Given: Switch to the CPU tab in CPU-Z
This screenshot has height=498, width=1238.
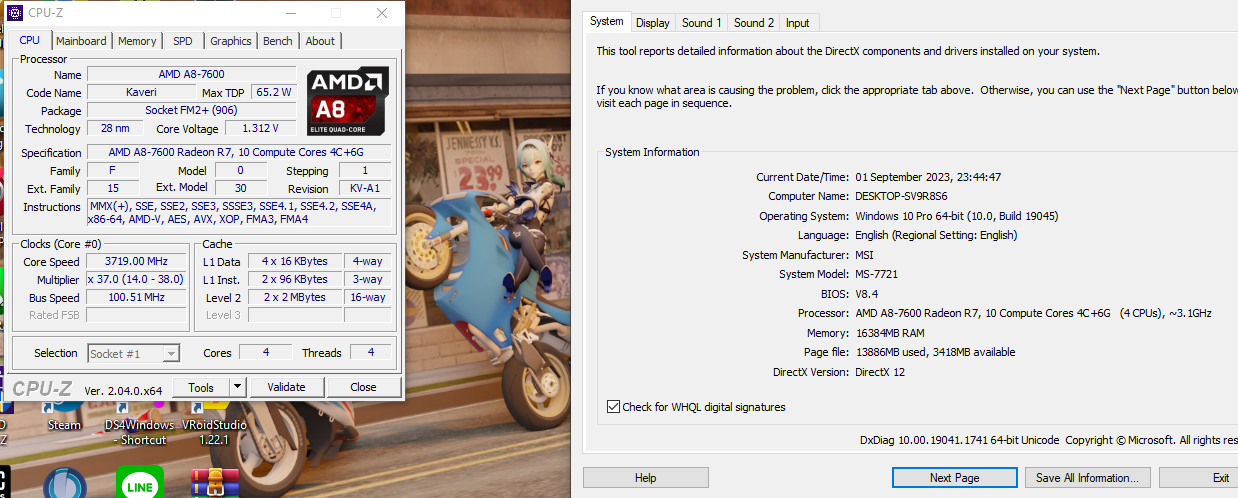Looking at the screenshot, I should pos(30,40).
